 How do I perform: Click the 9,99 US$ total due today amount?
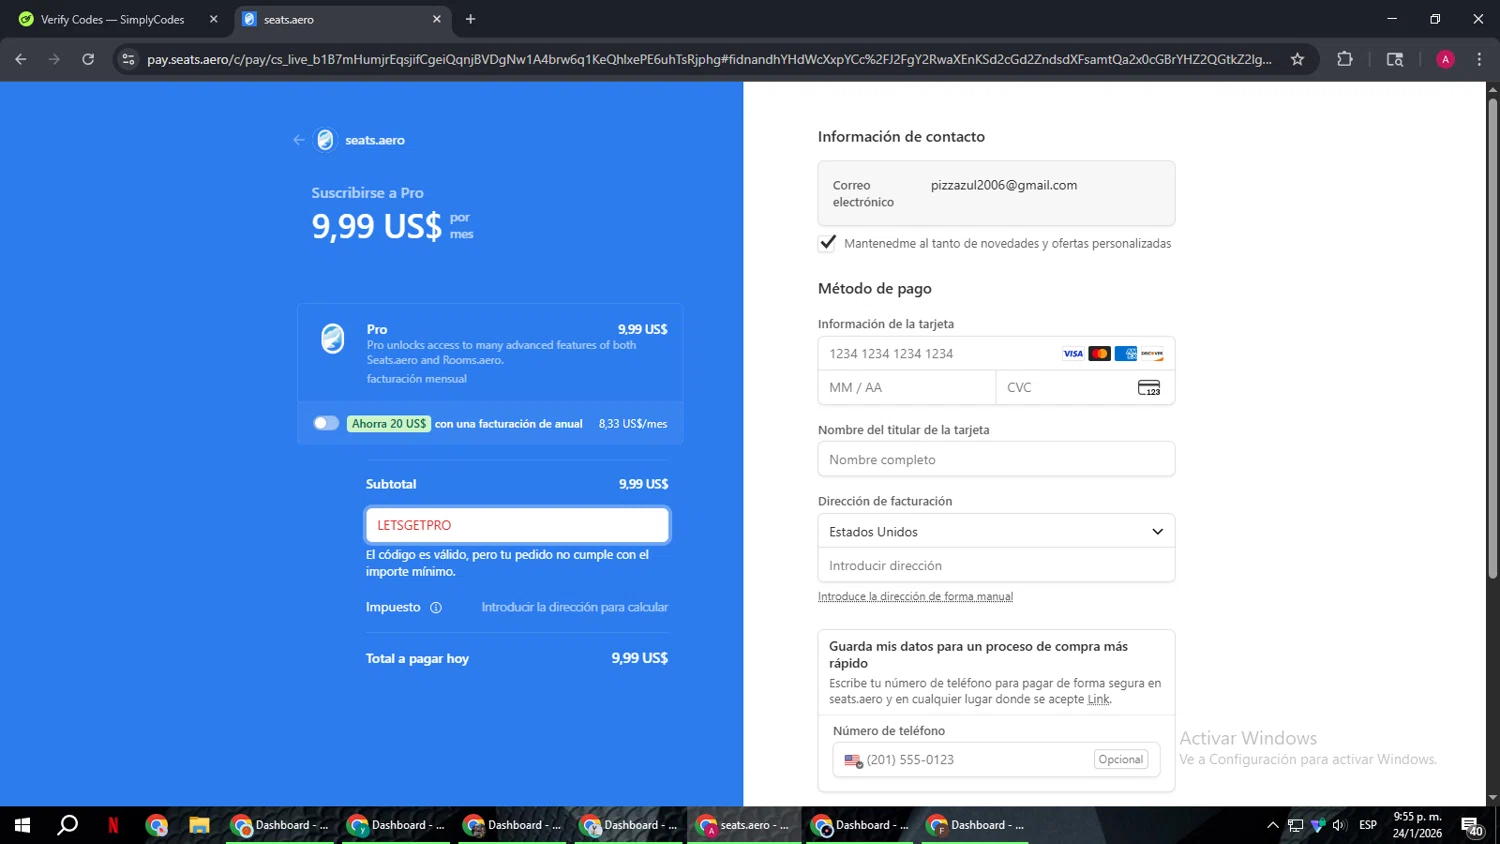pyautogui.click(x=640, y=658)
